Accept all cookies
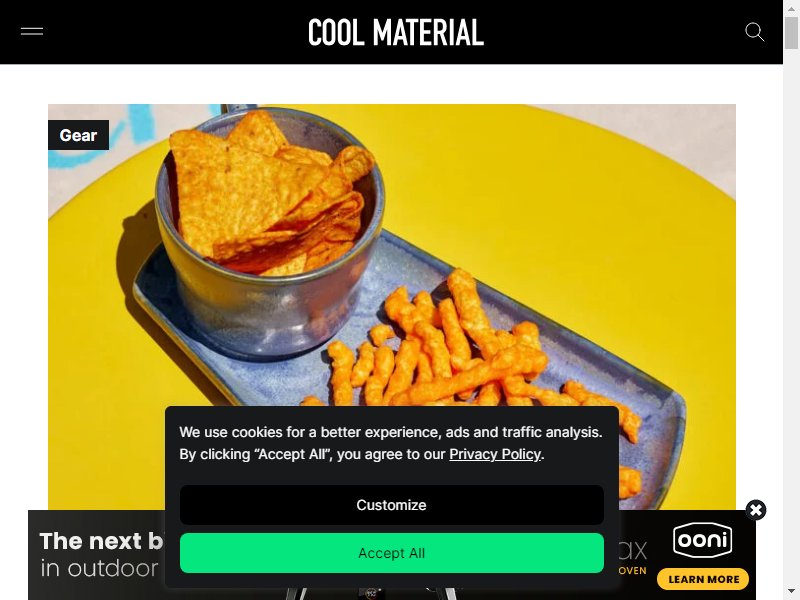This screenshot has width=800, height=600. click(391, 553)
